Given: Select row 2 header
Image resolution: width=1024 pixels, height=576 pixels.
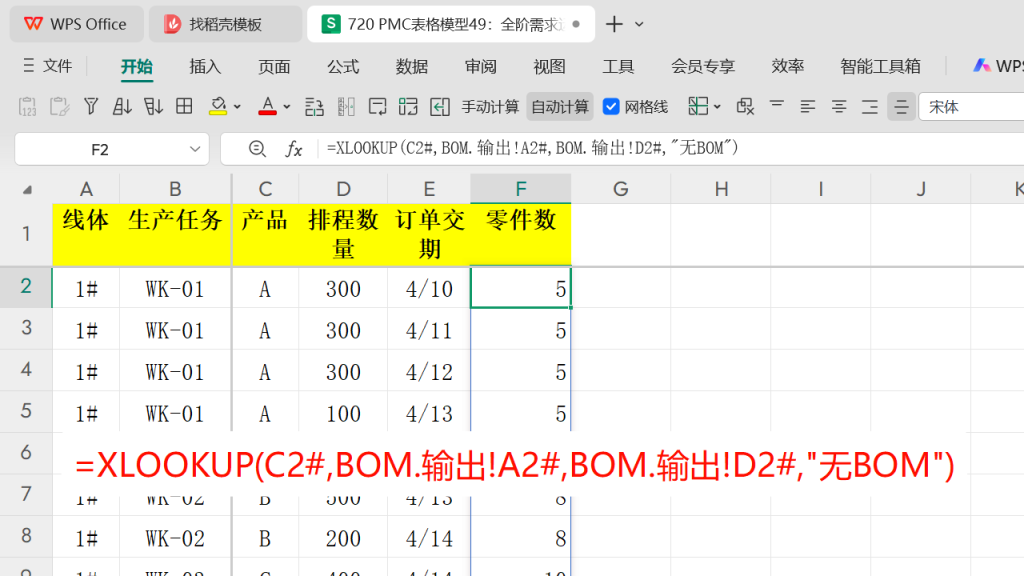Looking at the screenshot, I should click(26, 286).
